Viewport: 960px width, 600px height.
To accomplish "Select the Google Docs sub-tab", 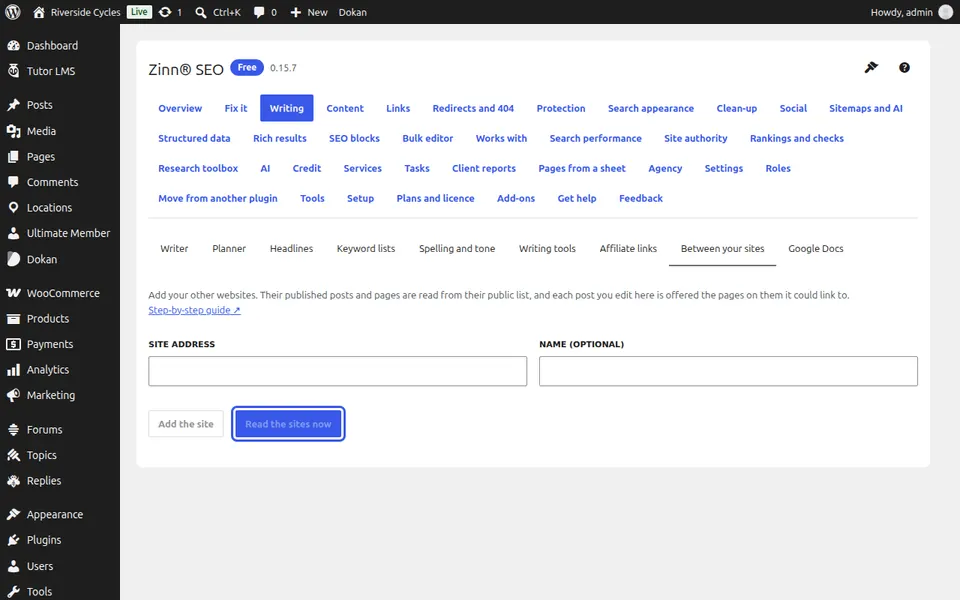I will click(x=816, y=249).
